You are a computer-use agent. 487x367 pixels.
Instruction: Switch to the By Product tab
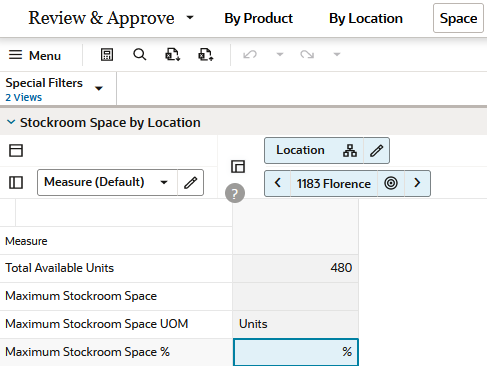(258, 18)
